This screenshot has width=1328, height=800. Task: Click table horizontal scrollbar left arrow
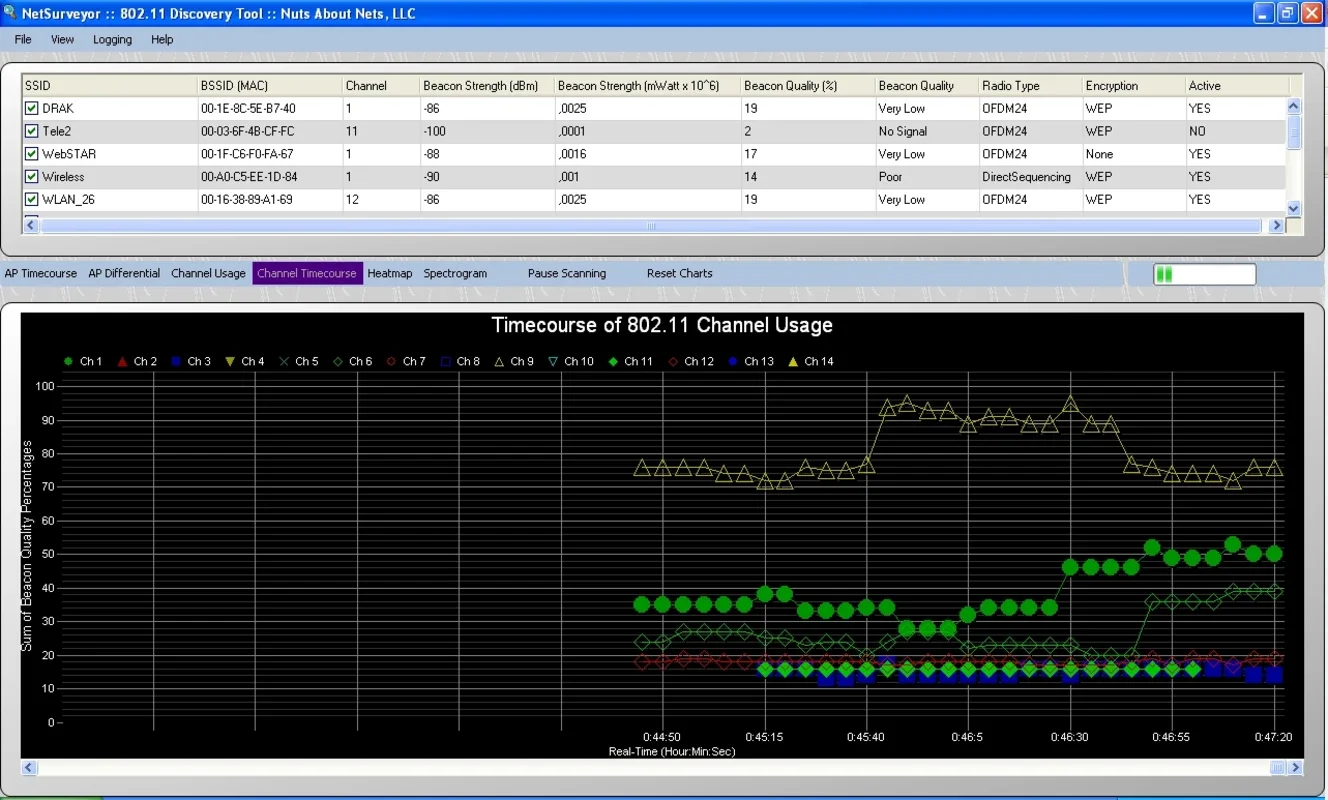point(30,226)
